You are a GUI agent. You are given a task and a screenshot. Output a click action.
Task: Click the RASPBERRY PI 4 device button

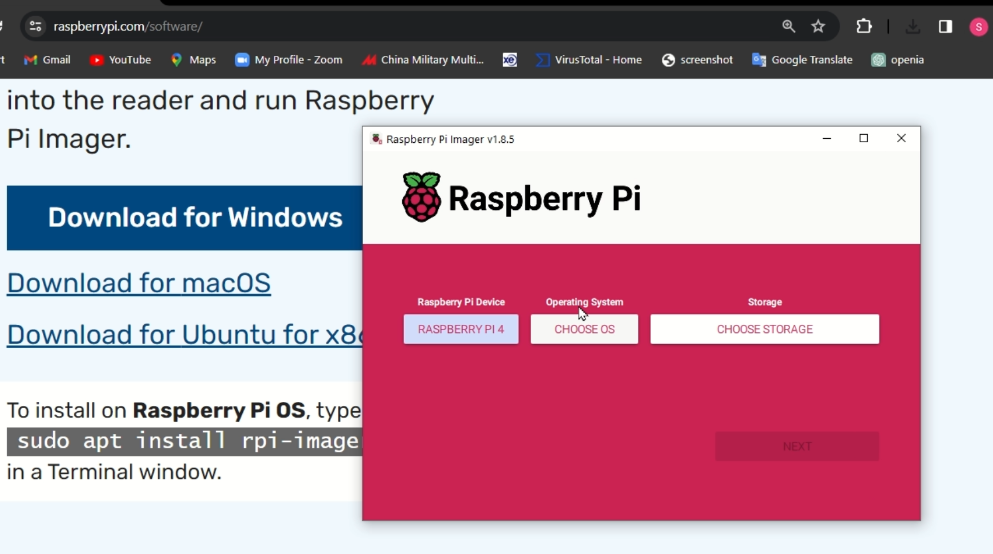point(461,329)
